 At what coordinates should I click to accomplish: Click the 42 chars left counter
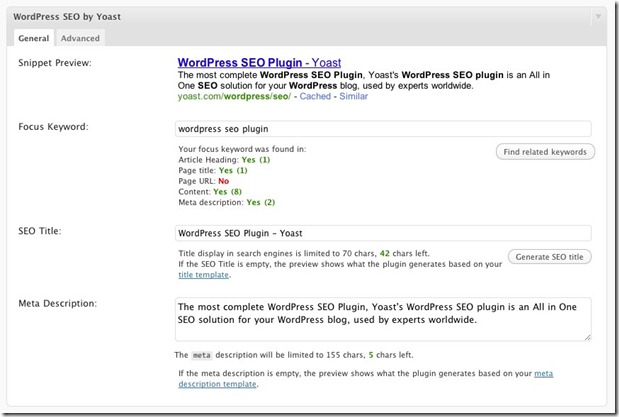point(404,254)
